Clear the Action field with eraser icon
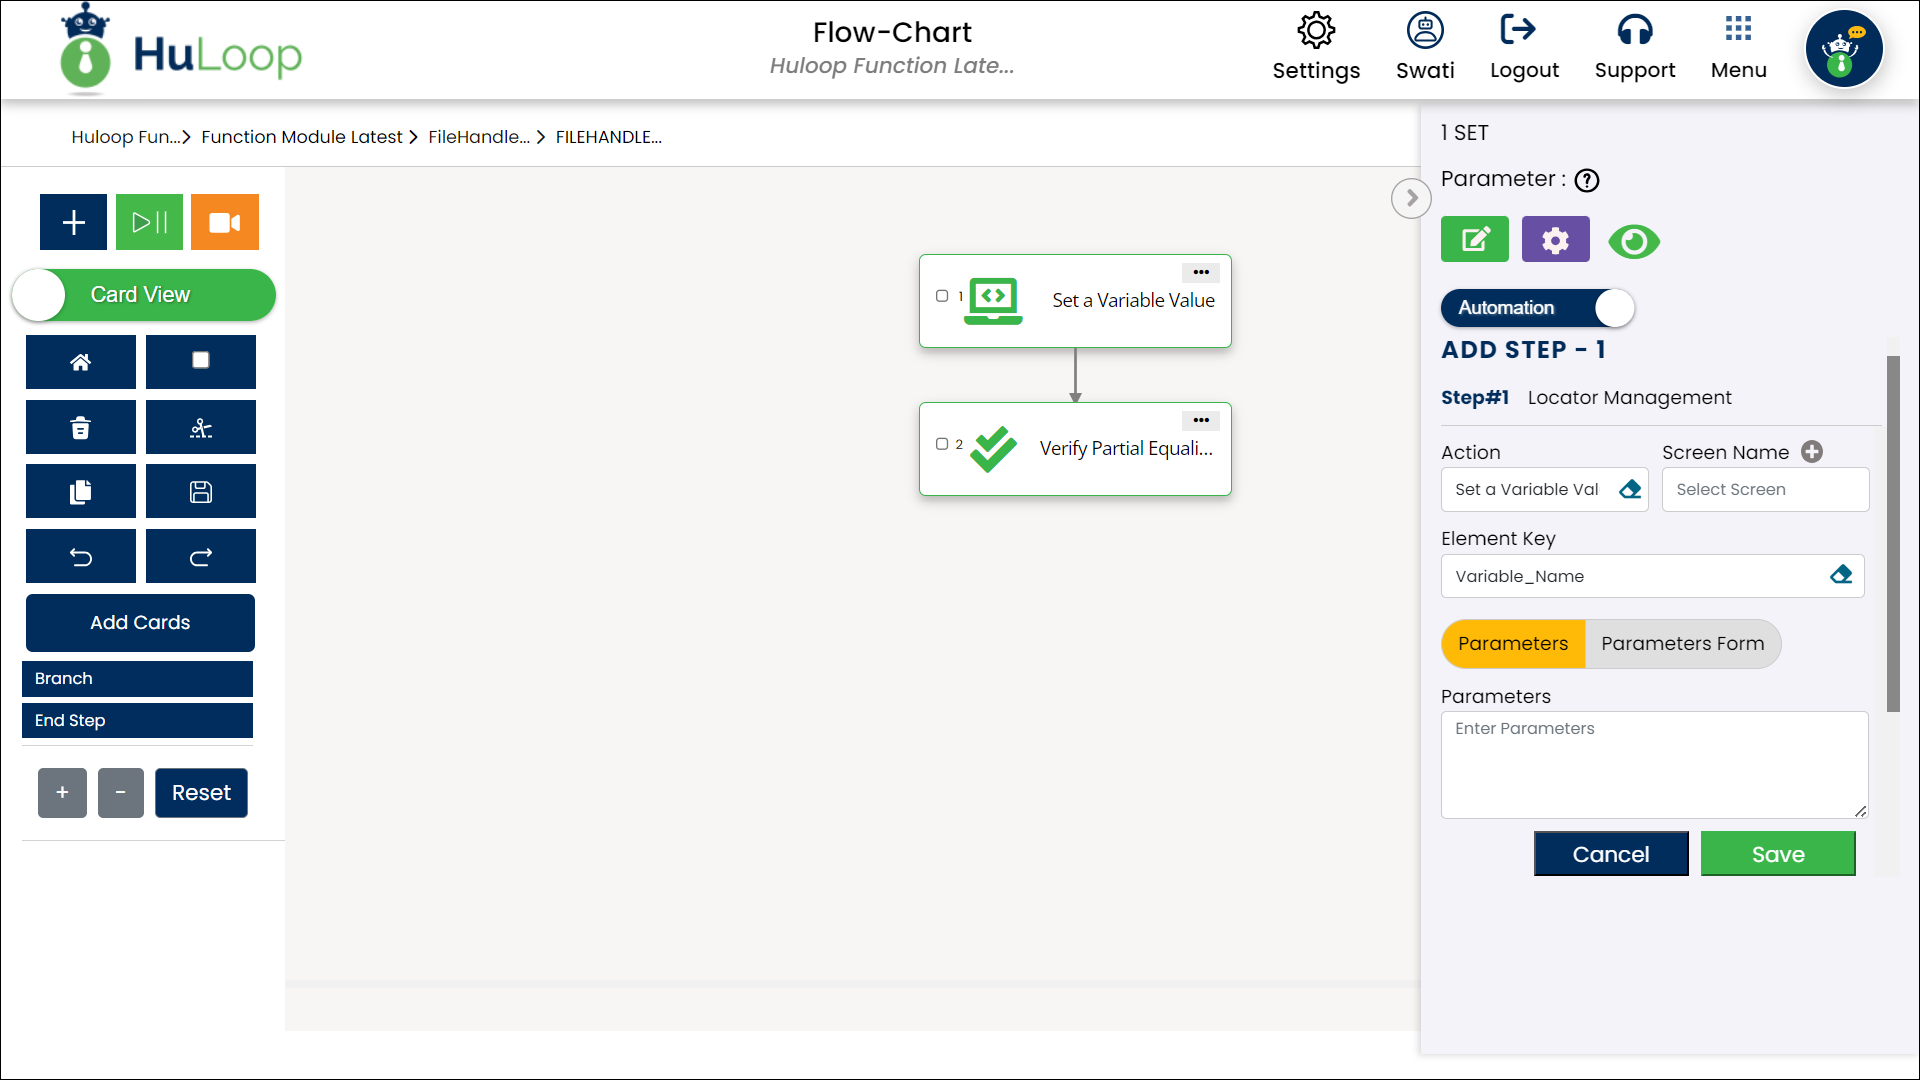This screenshot has width=1920, height=1080. click(x=1630, y=489)
